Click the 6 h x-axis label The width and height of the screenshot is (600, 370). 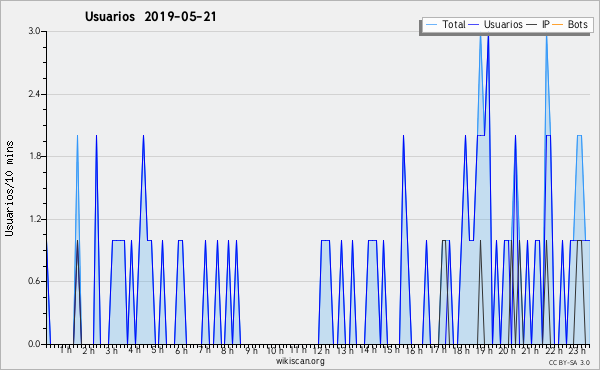(x=181, y=350)
